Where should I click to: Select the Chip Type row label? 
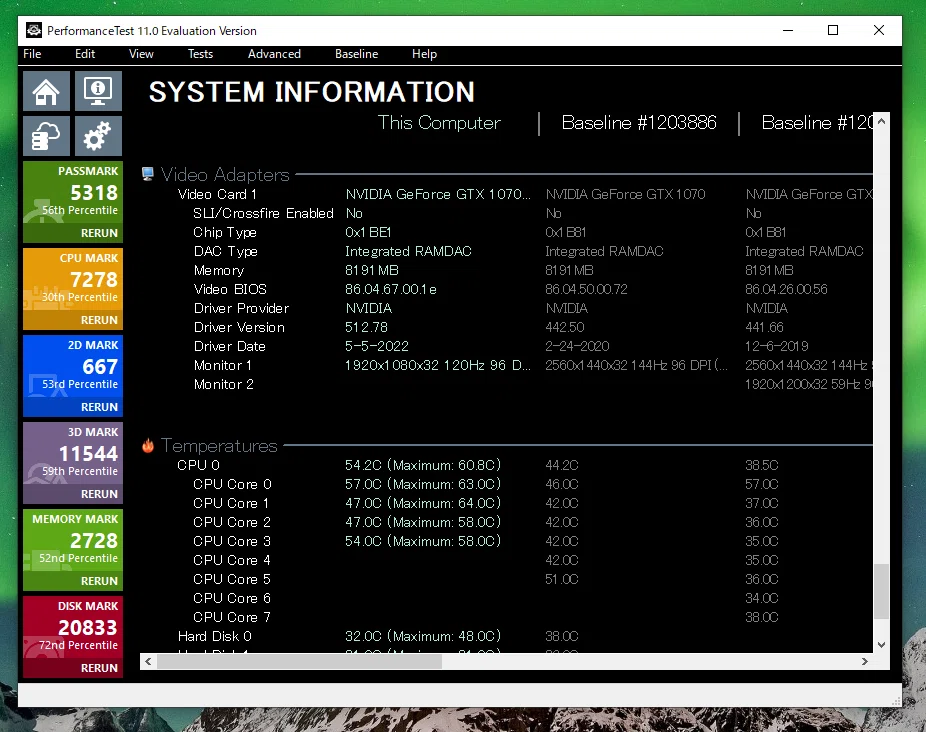(x=225, y=232)
